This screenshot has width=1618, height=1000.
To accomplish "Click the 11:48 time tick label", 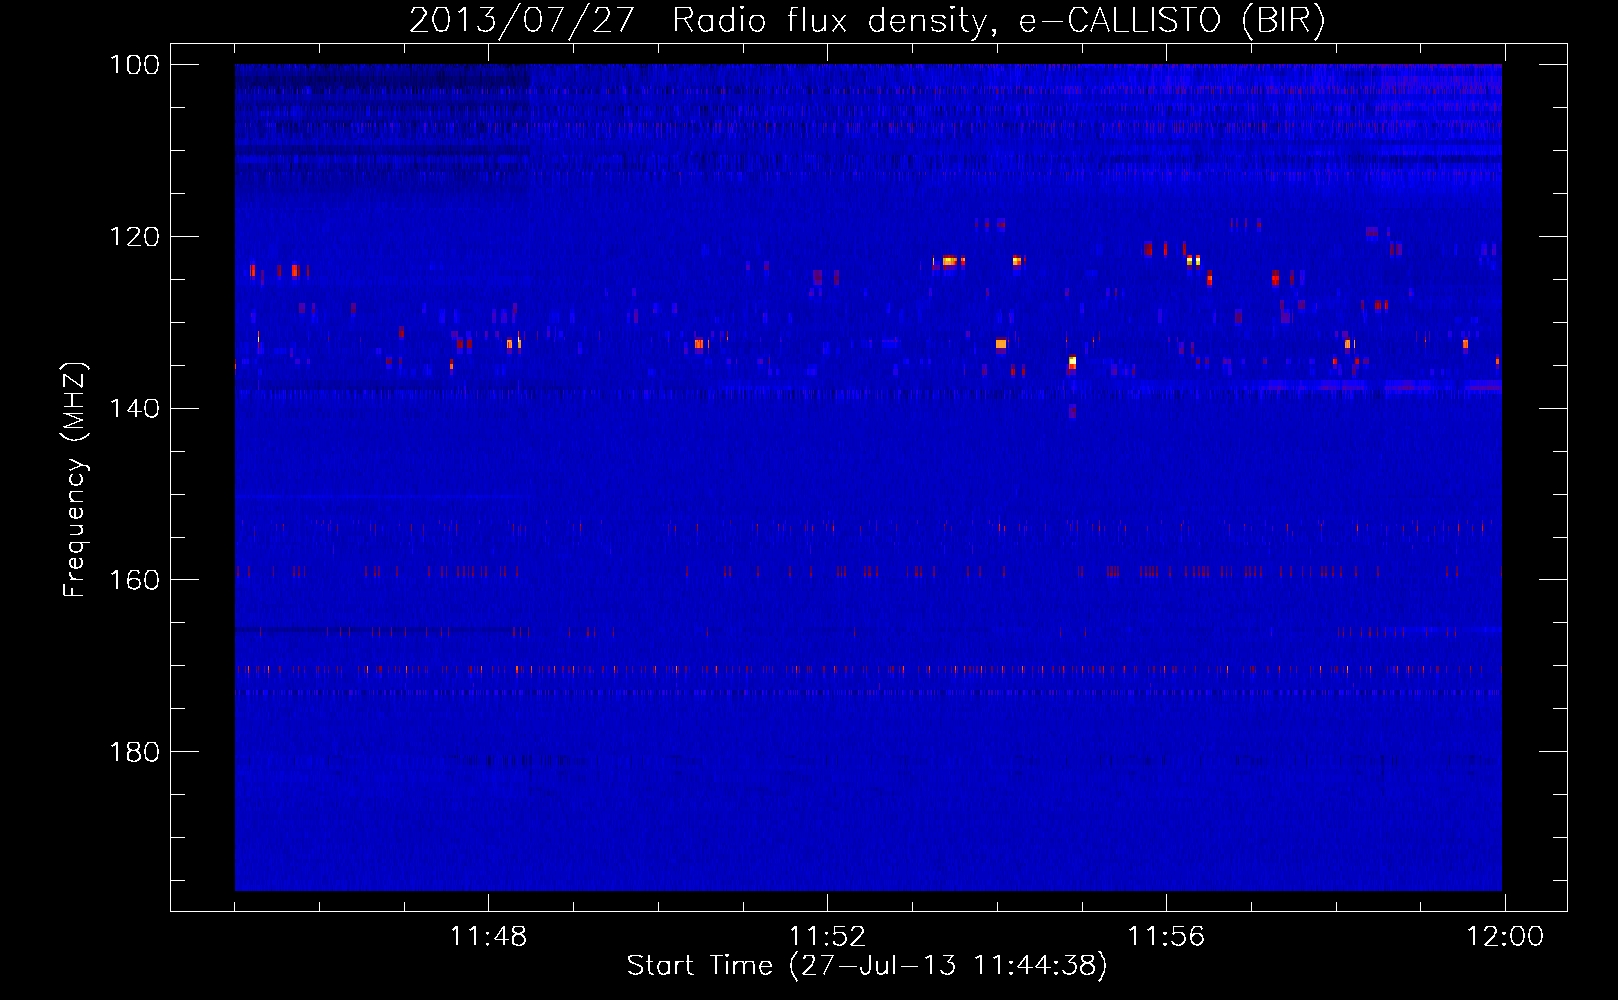I will (x=488, y=937).
